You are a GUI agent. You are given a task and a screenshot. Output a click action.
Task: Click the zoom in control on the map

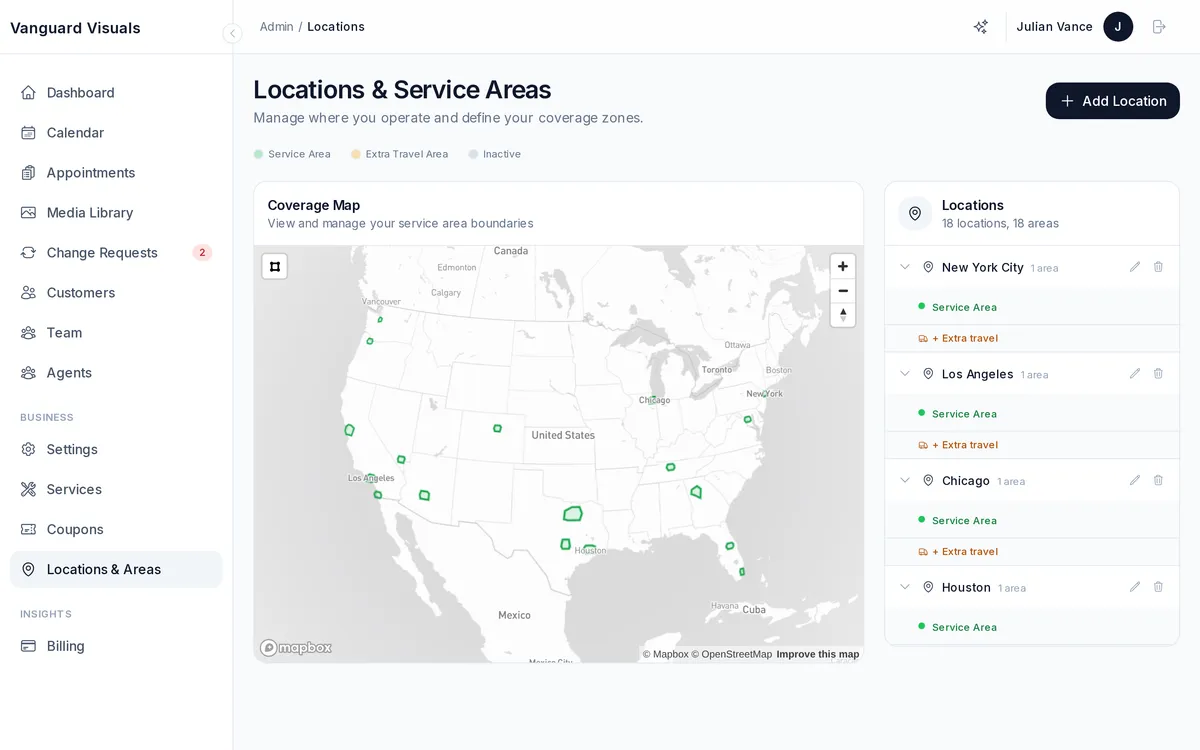tap(842, 266)
